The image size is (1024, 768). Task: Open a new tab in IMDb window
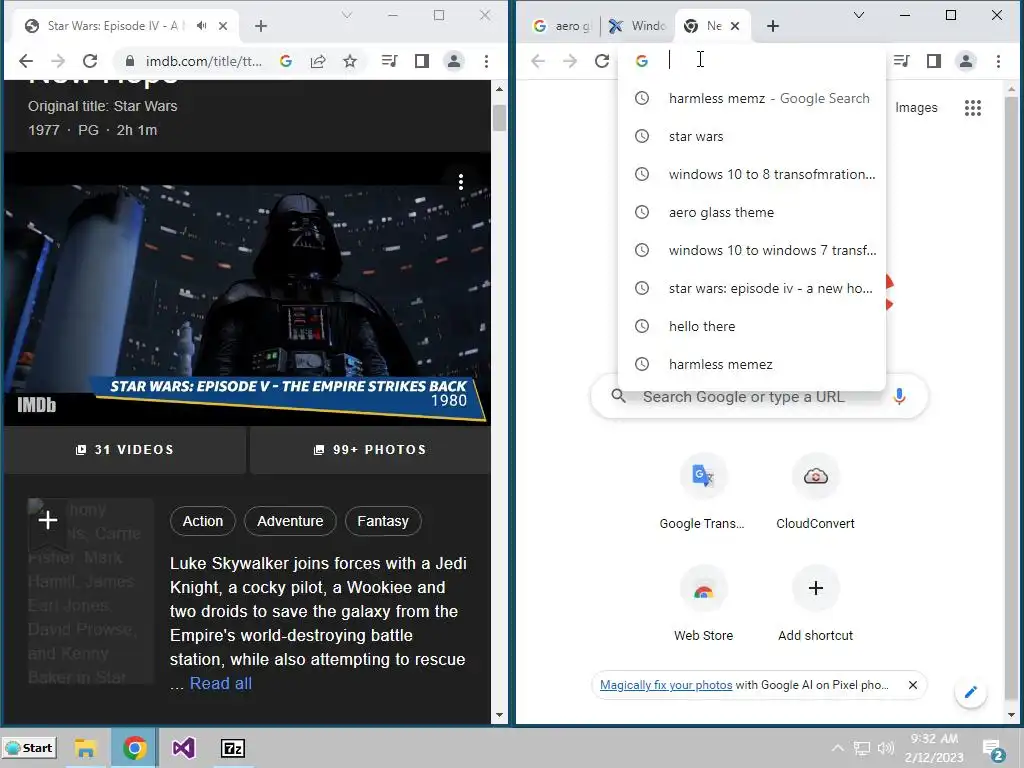tap(261, 26)
